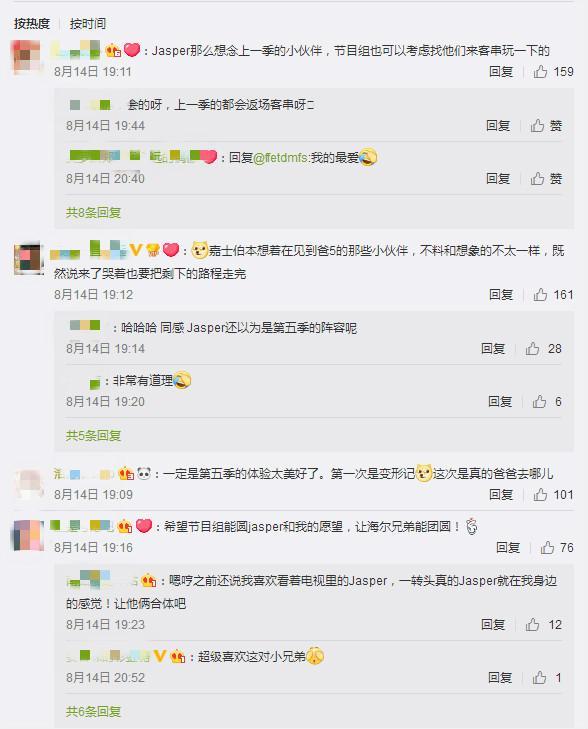This screenshot has height=729, width=588.
Task: Open avatar of the 19:16 commenter
Action: click(27, 536)
